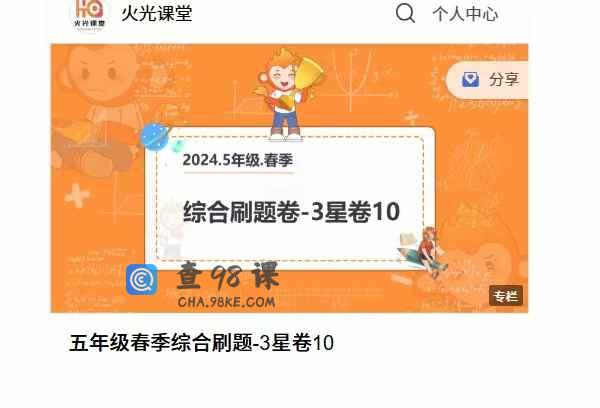Click the CHA.98KE.COM watermark text
Screen dimensions: 600x408
(x=227, y=302)
